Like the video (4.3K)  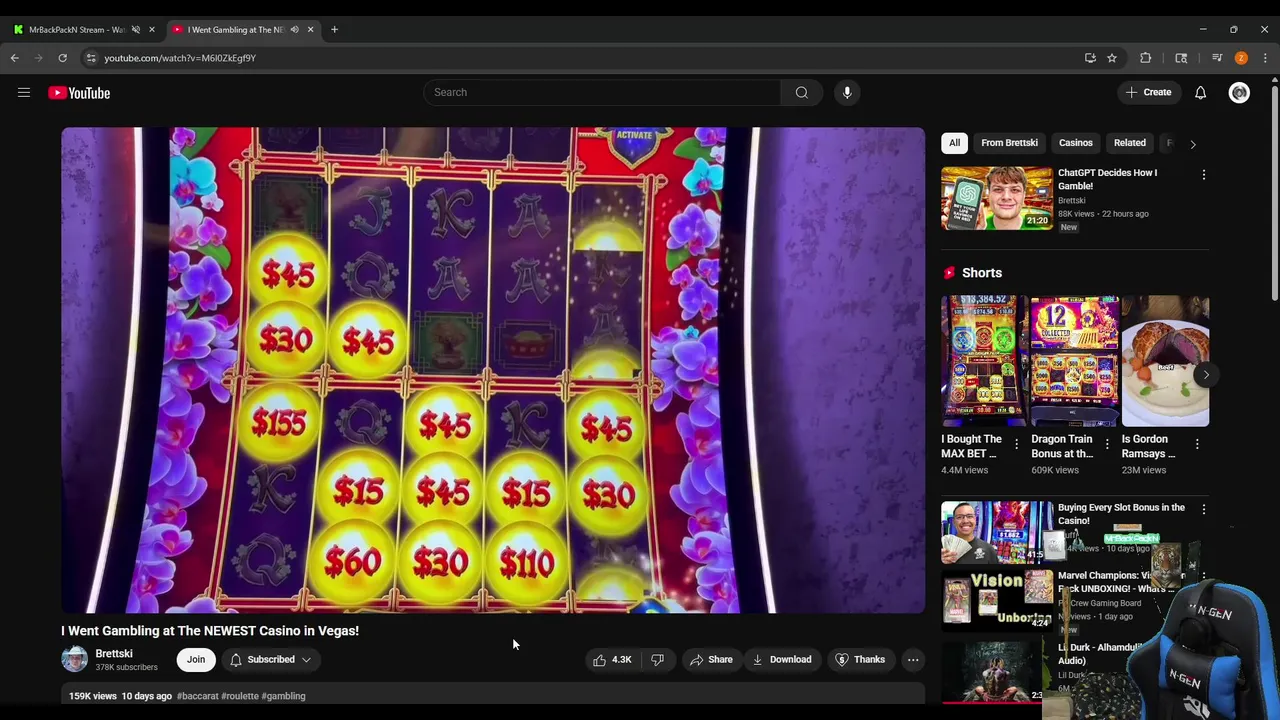pyautogui.click(x=612, y=660)
